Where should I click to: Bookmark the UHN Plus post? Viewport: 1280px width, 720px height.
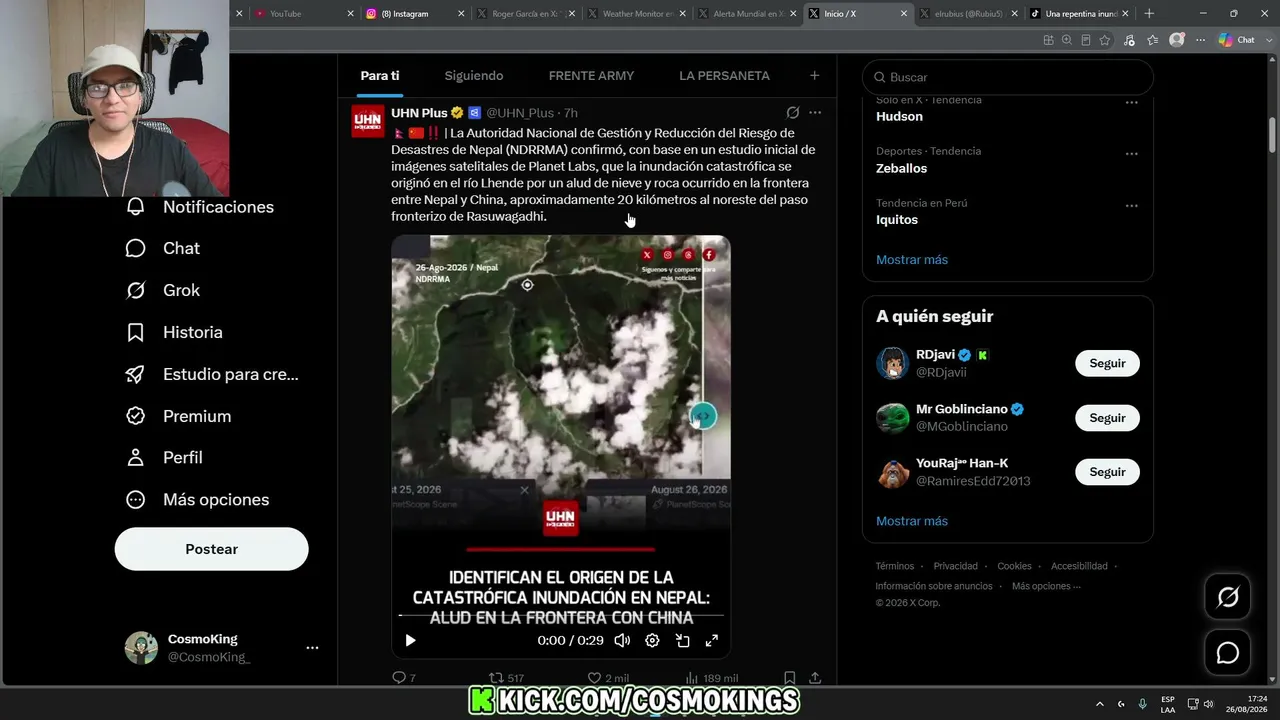point(789,678)
